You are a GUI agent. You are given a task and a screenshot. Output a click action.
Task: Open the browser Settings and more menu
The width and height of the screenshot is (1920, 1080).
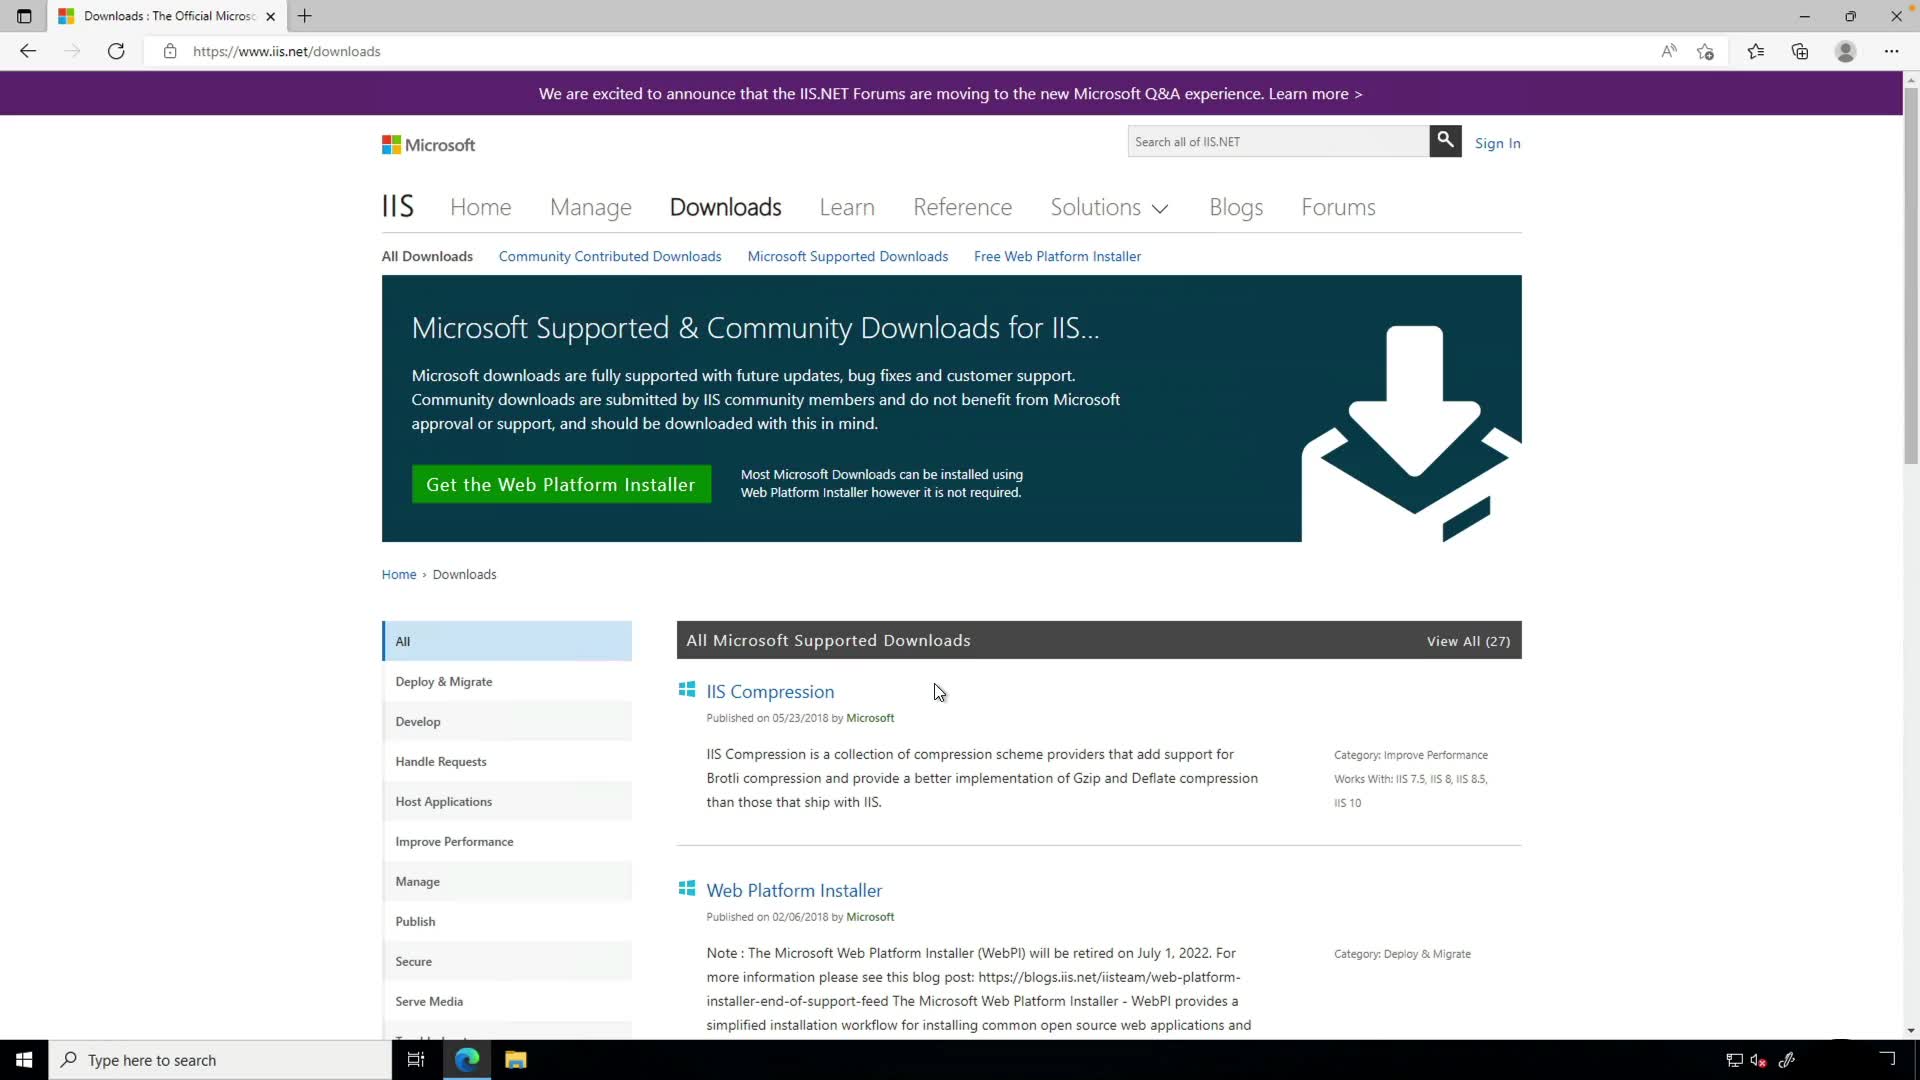[1891, 51]
